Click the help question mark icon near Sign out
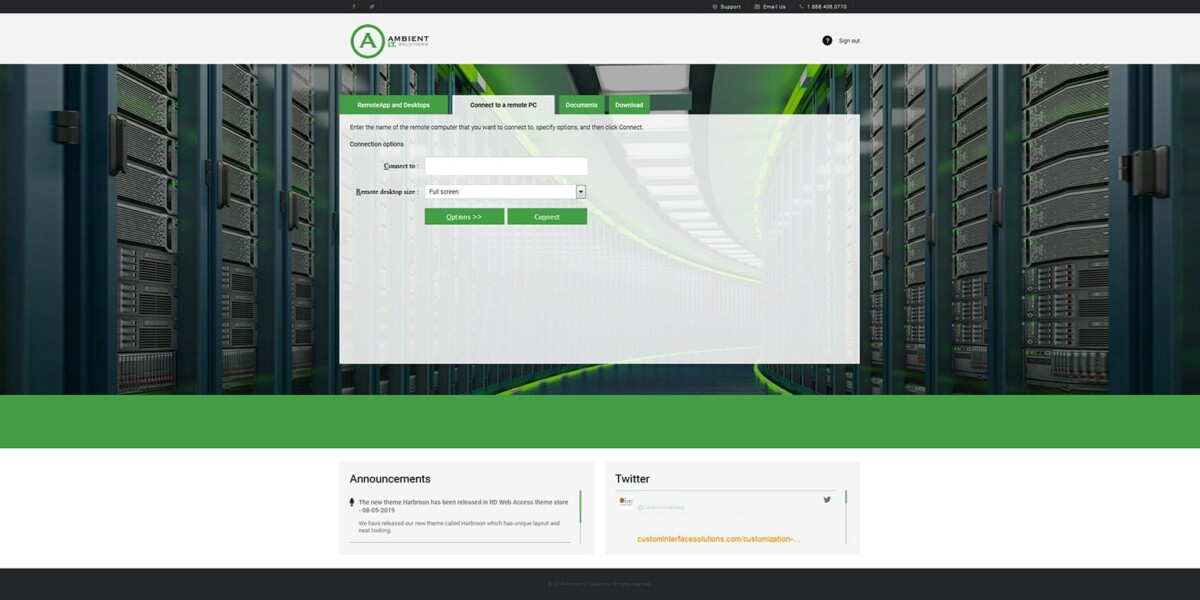The image size is (1200, 600). coord(826,40)
